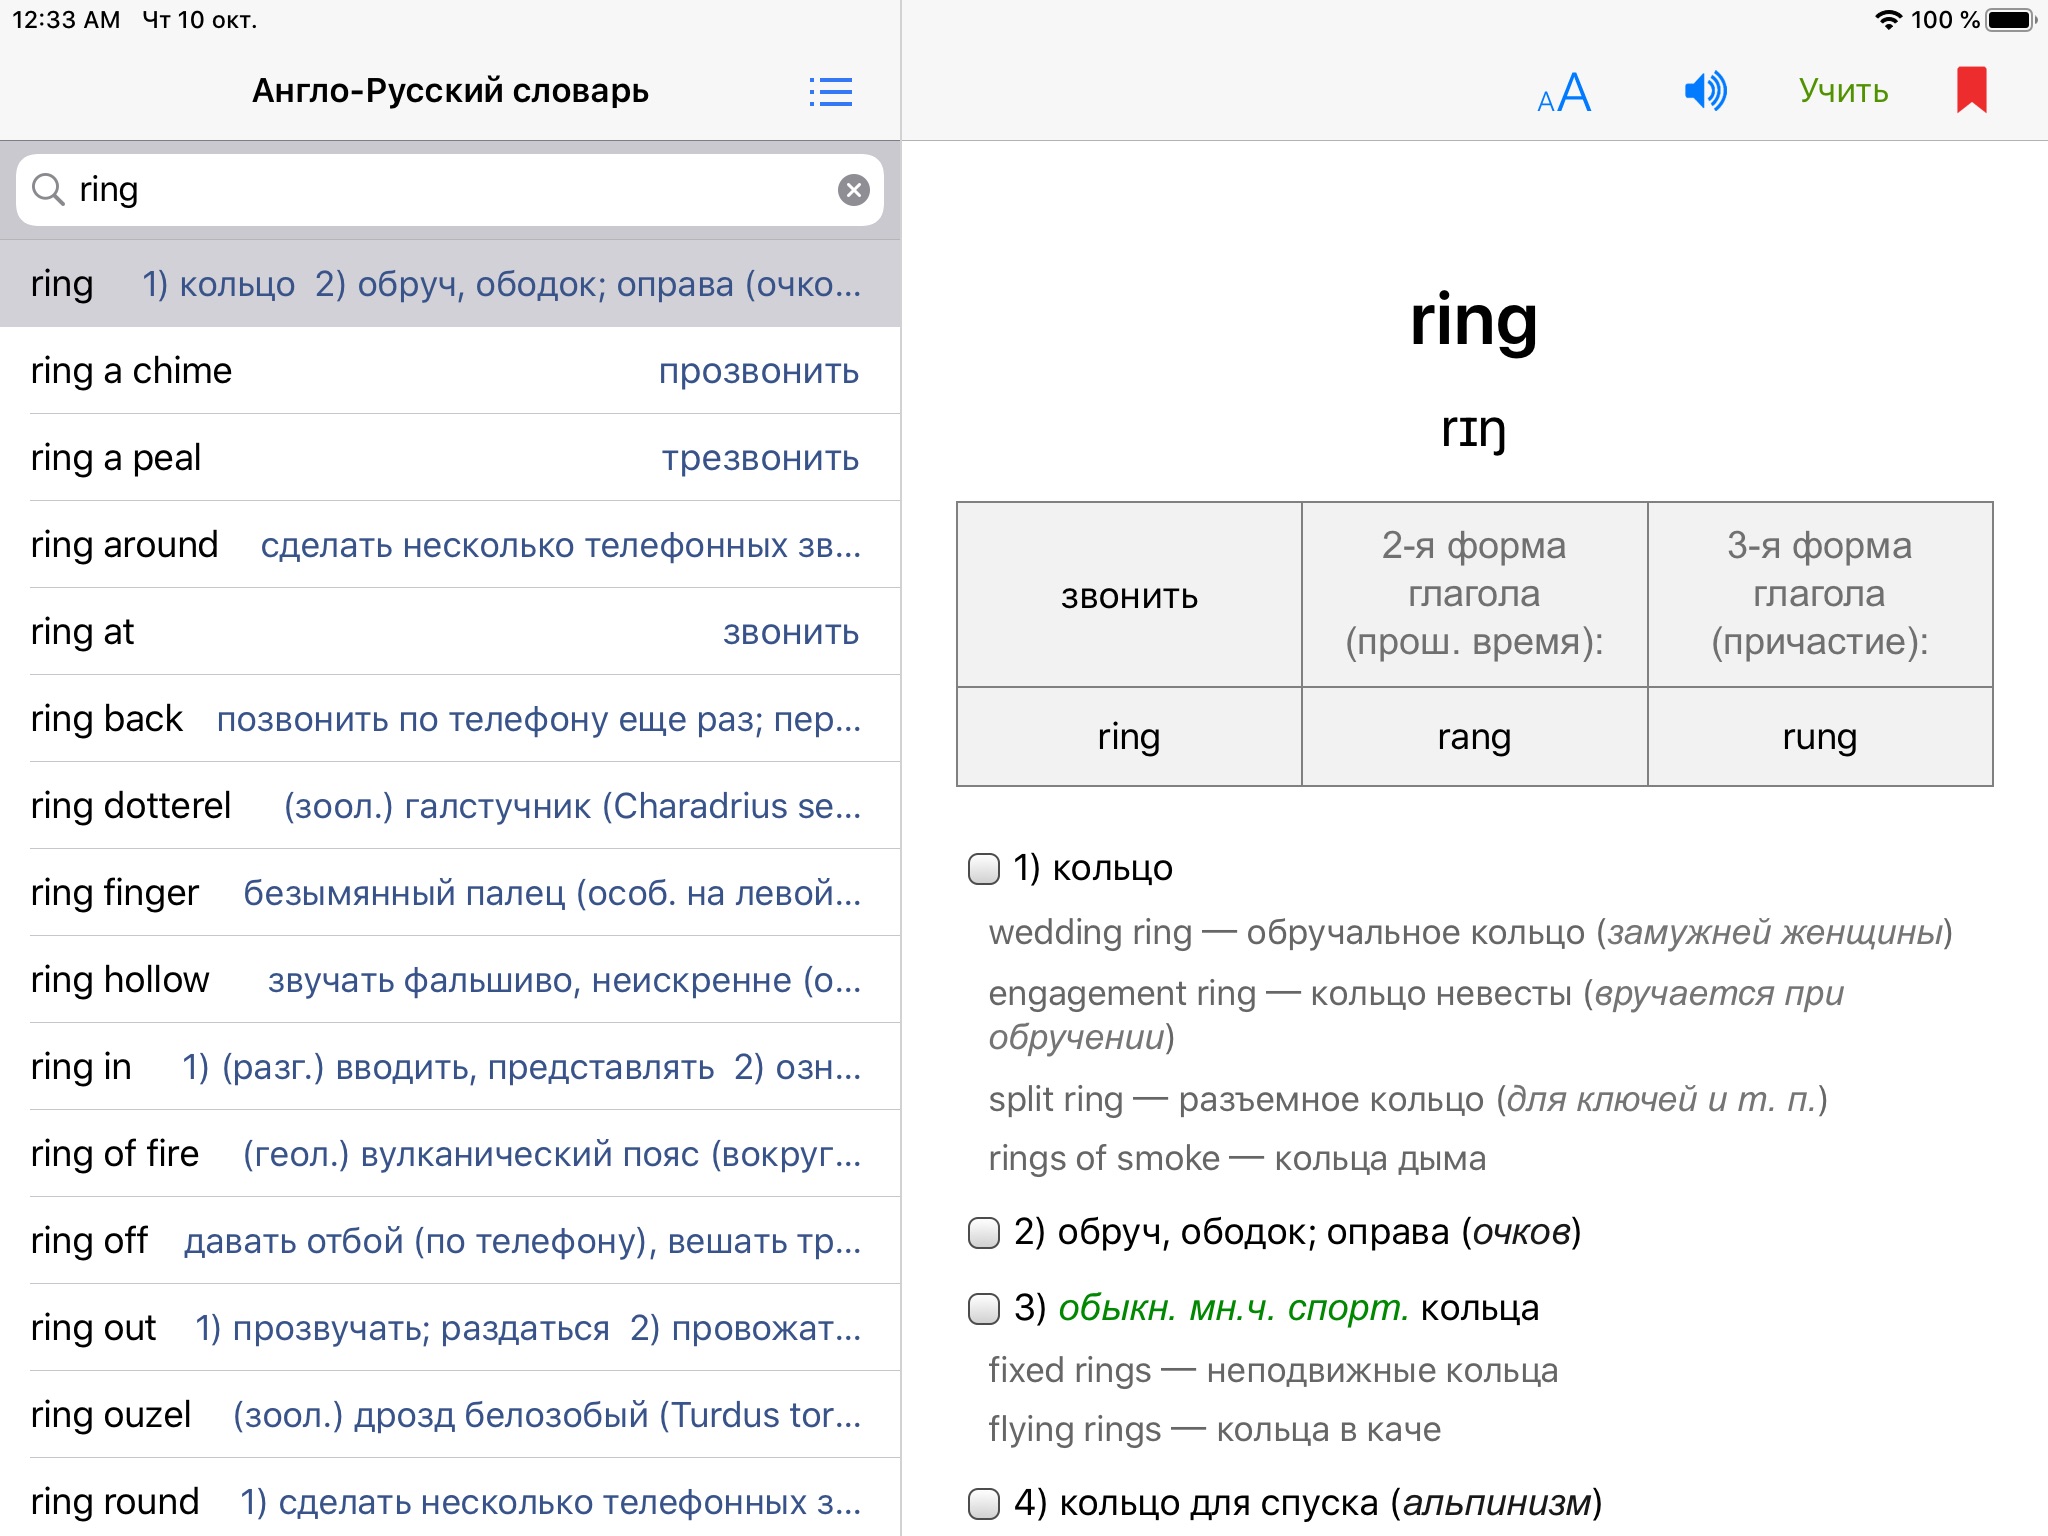Tick the checkbox for 3) спорт. кольца
2048x1536 pixels.
984,1308
